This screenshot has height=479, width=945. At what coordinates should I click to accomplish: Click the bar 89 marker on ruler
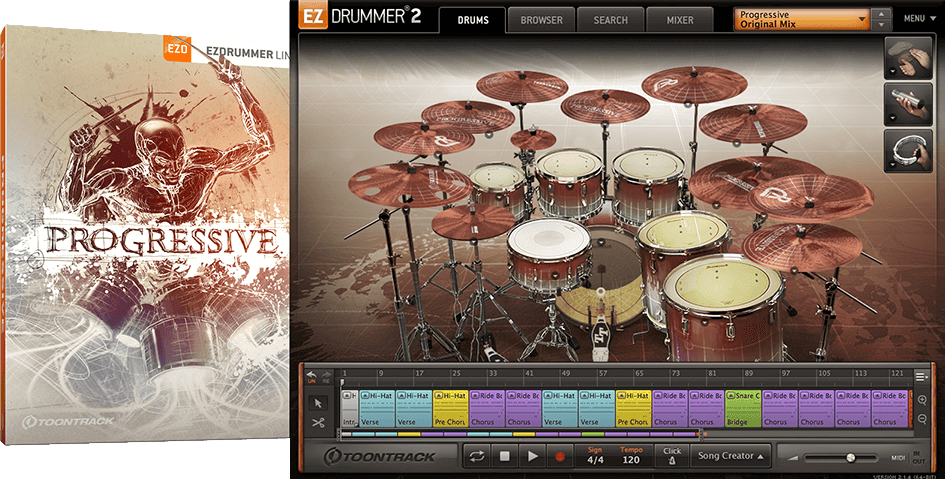click(749, 374)
